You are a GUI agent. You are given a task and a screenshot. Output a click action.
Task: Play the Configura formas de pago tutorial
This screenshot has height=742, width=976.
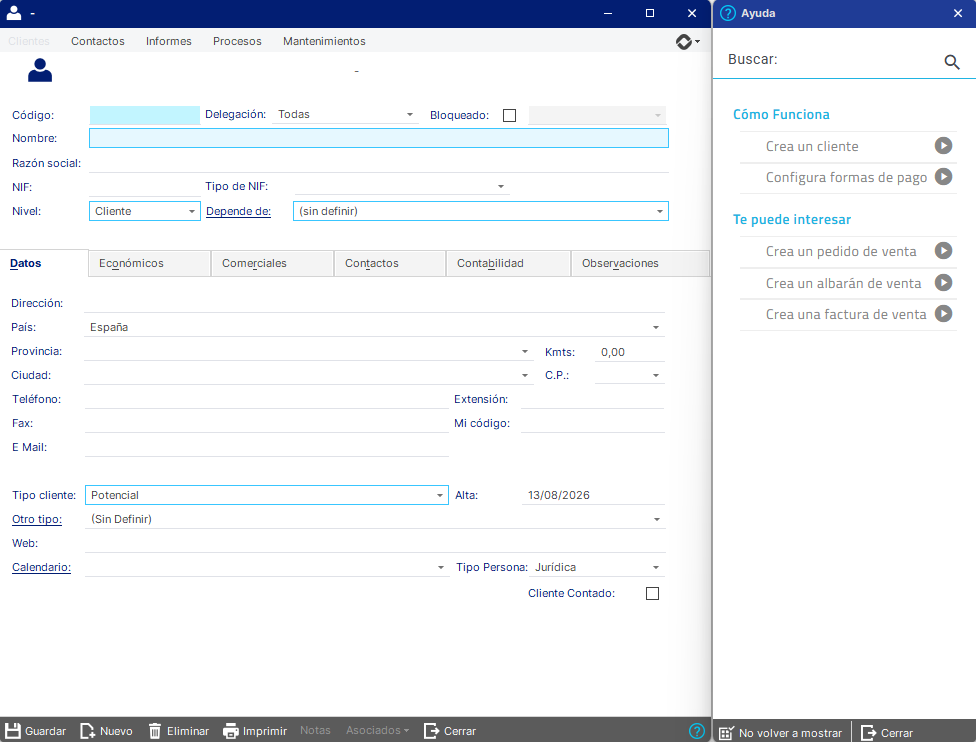pos(943,177)
